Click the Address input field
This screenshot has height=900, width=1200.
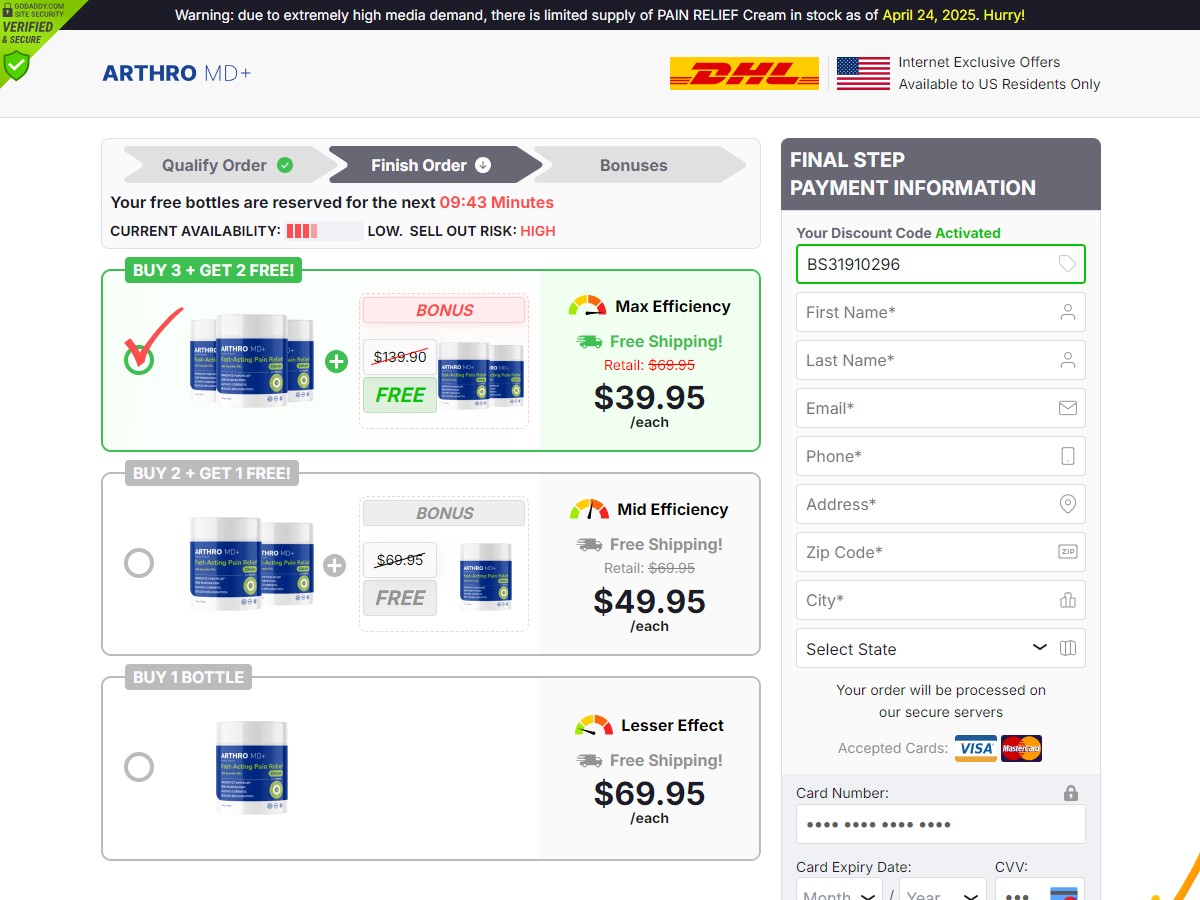pyautogui.click(x=941, y=504)
